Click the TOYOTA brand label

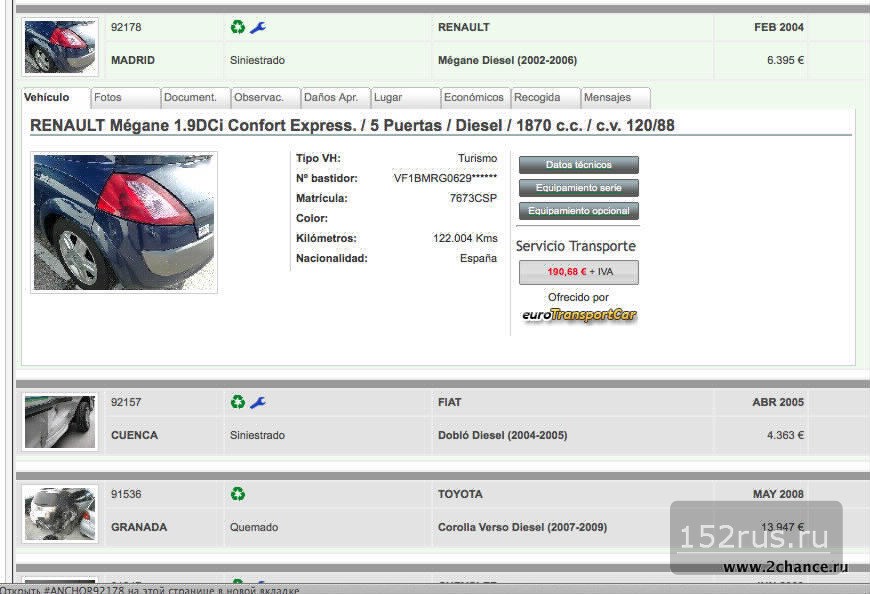click(460, 494)
